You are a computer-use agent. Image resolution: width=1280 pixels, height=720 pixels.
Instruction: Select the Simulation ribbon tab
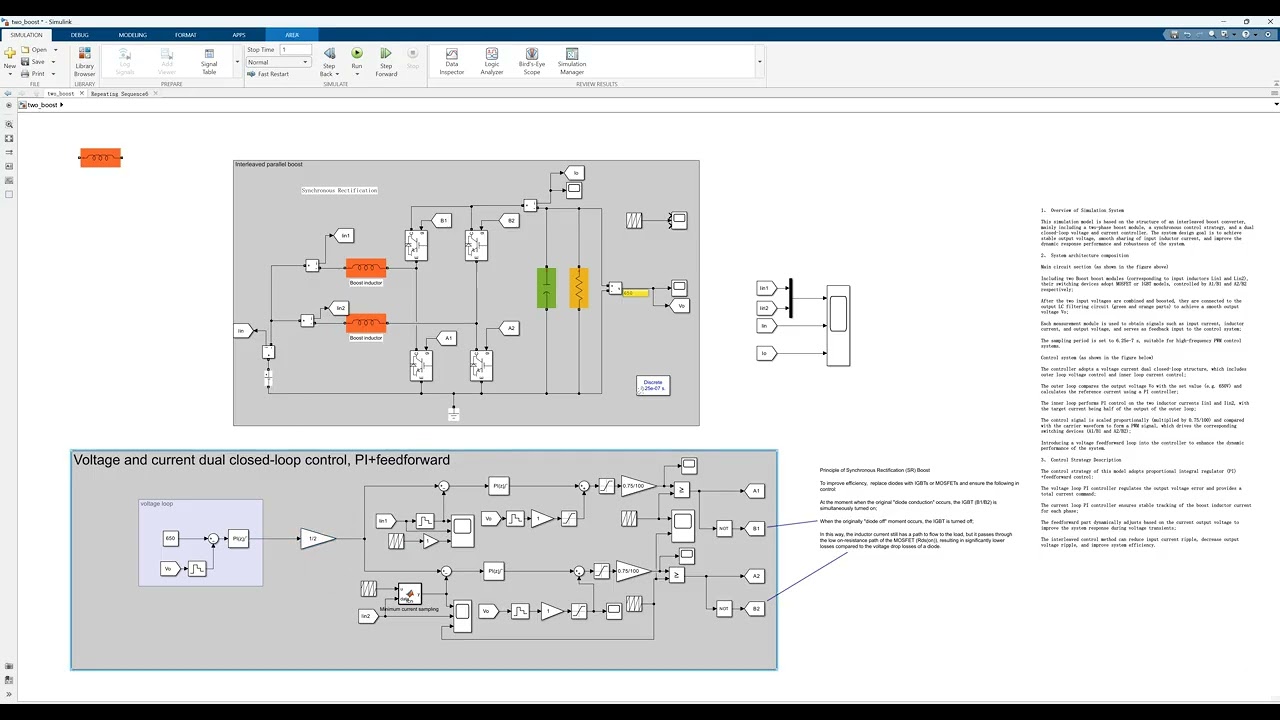[27, 35]
